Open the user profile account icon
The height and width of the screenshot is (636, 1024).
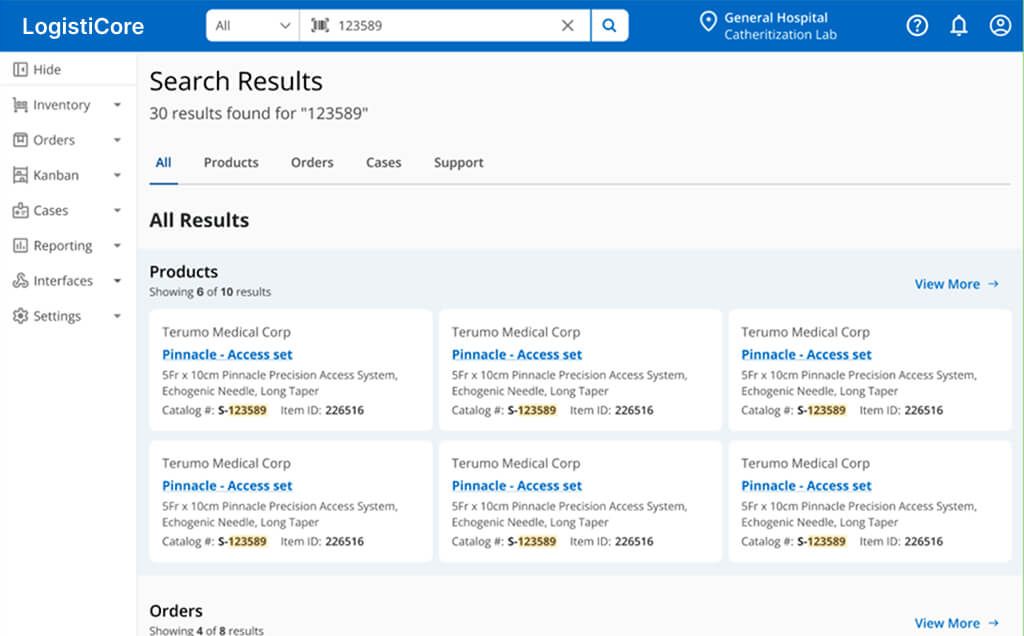coord(1000,26)
